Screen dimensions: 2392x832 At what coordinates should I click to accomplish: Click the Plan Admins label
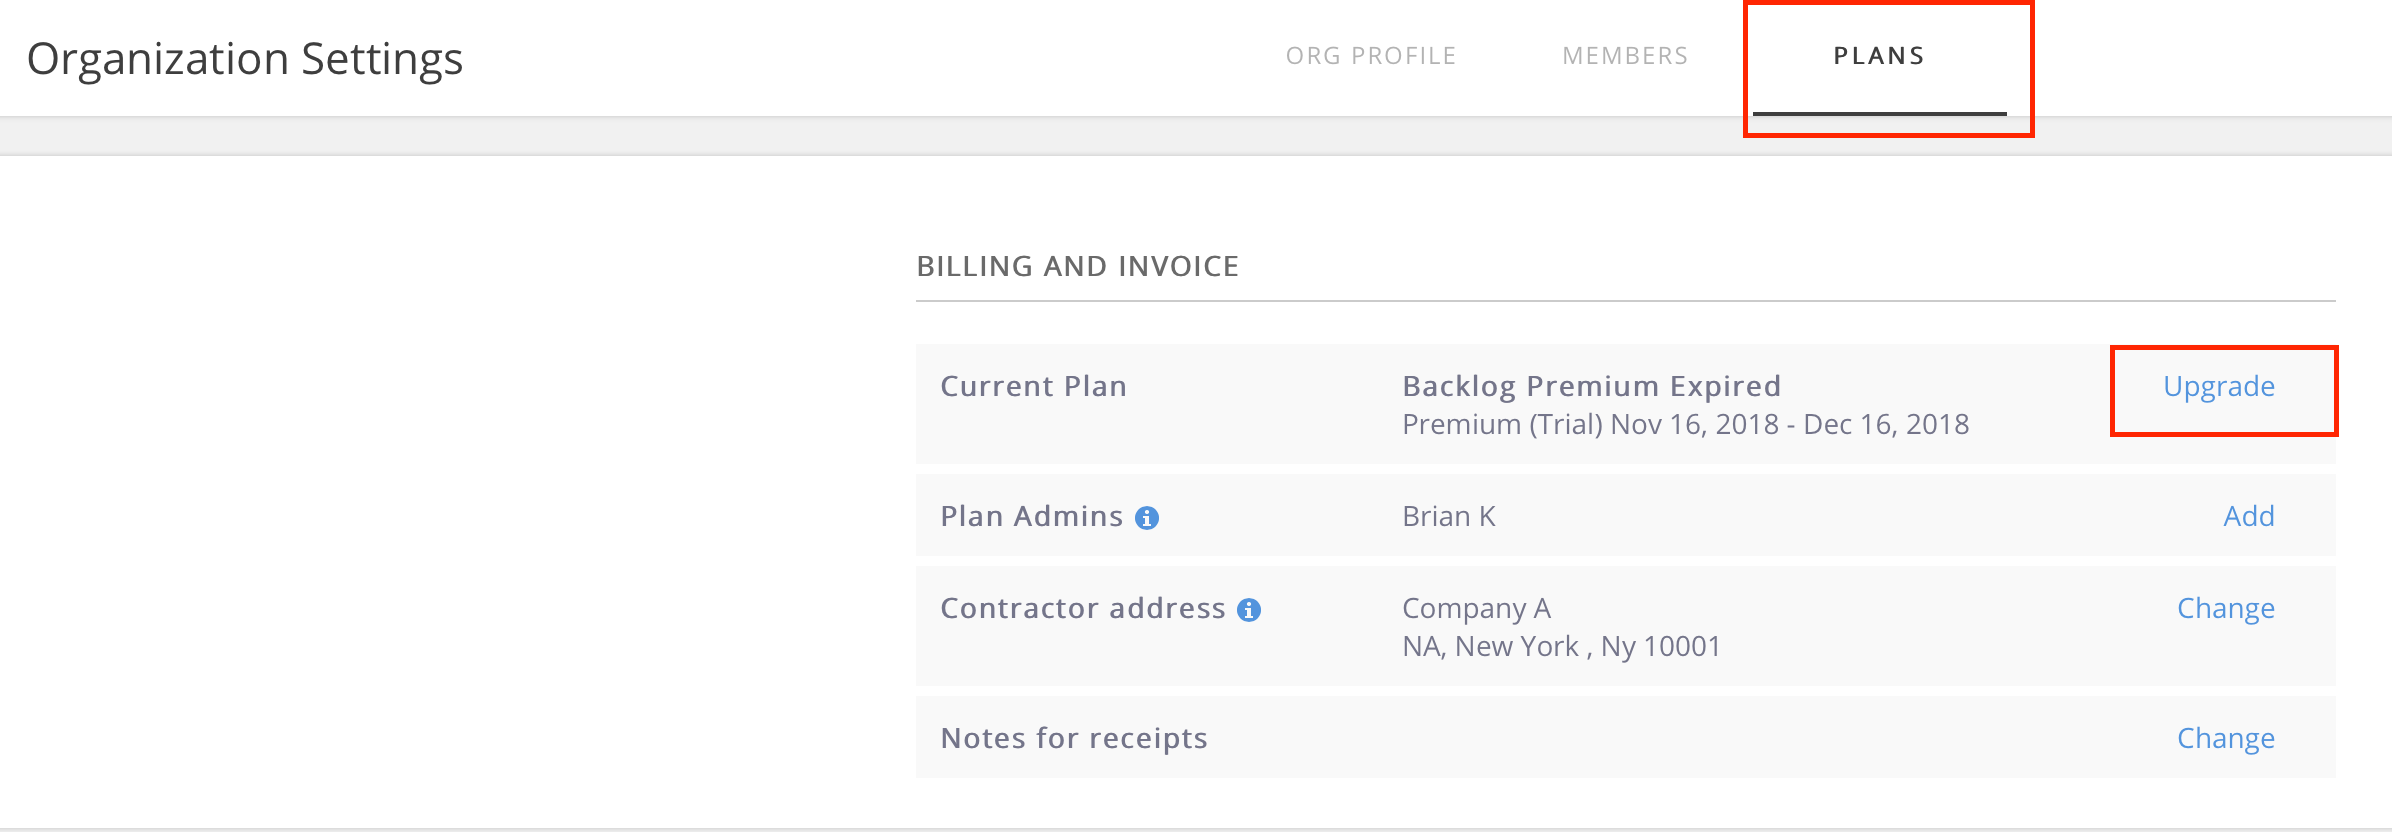tap(1032, 516)
